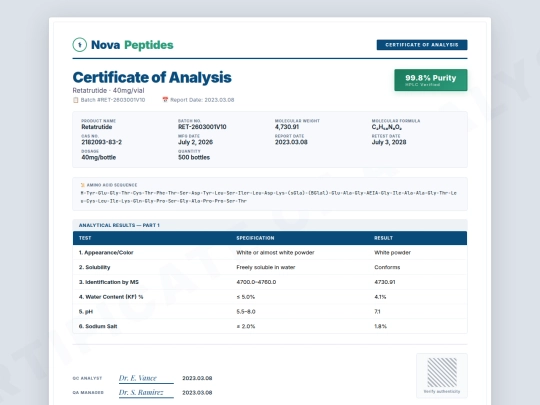Select product name value Retatrutide
Screen dimensions: 540x405
(97, 127)
